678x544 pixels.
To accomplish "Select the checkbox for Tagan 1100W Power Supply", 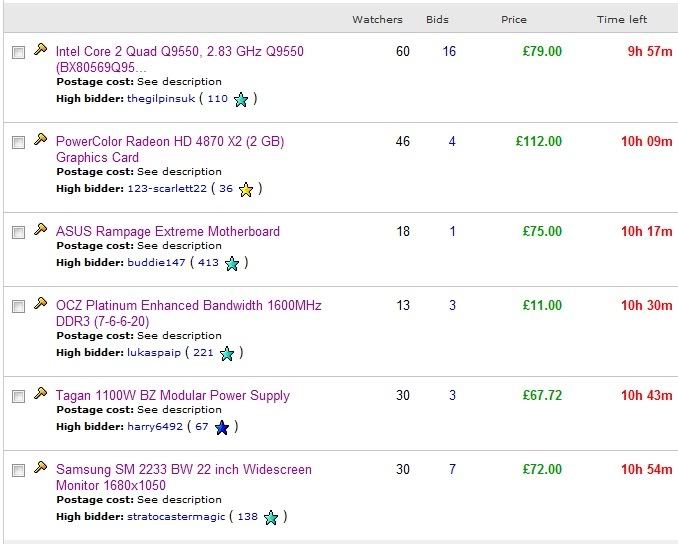I will [x=19, y=397].
